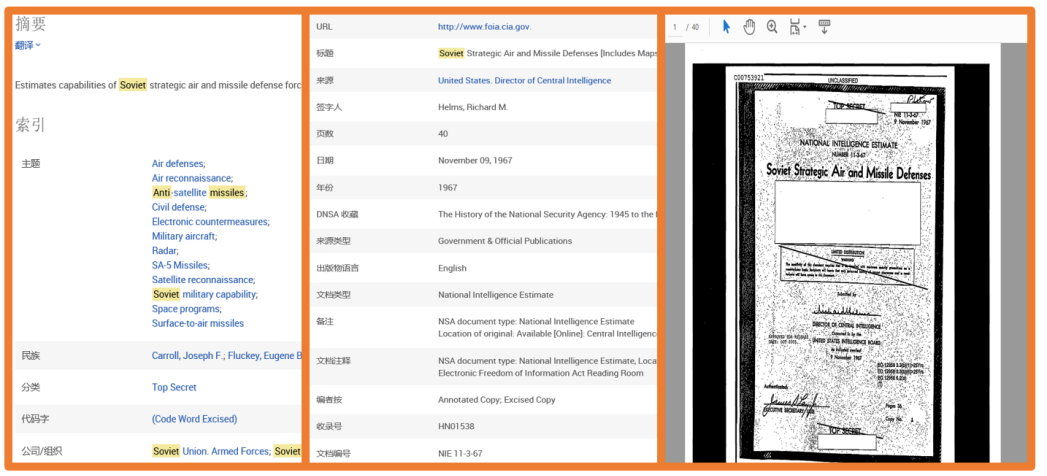Open the SA-5 Missiles subject link
Viewport: 1047px width, 476px height.
pos(180,265)
